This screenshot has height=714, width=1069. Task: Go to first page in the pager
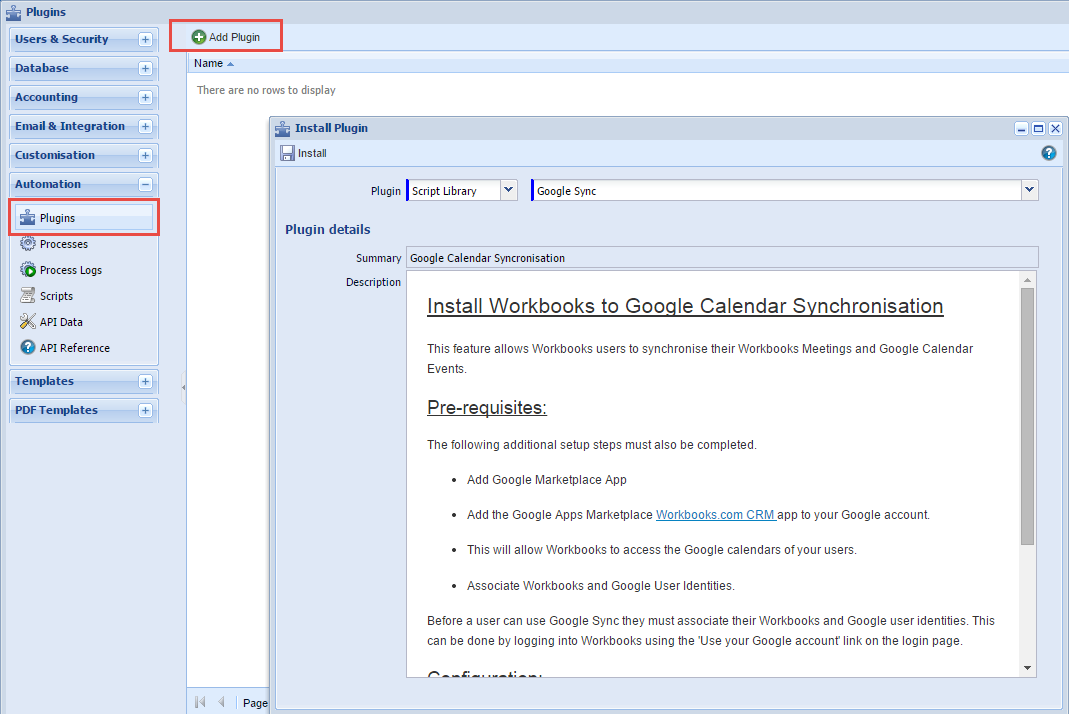coord(200,702)
